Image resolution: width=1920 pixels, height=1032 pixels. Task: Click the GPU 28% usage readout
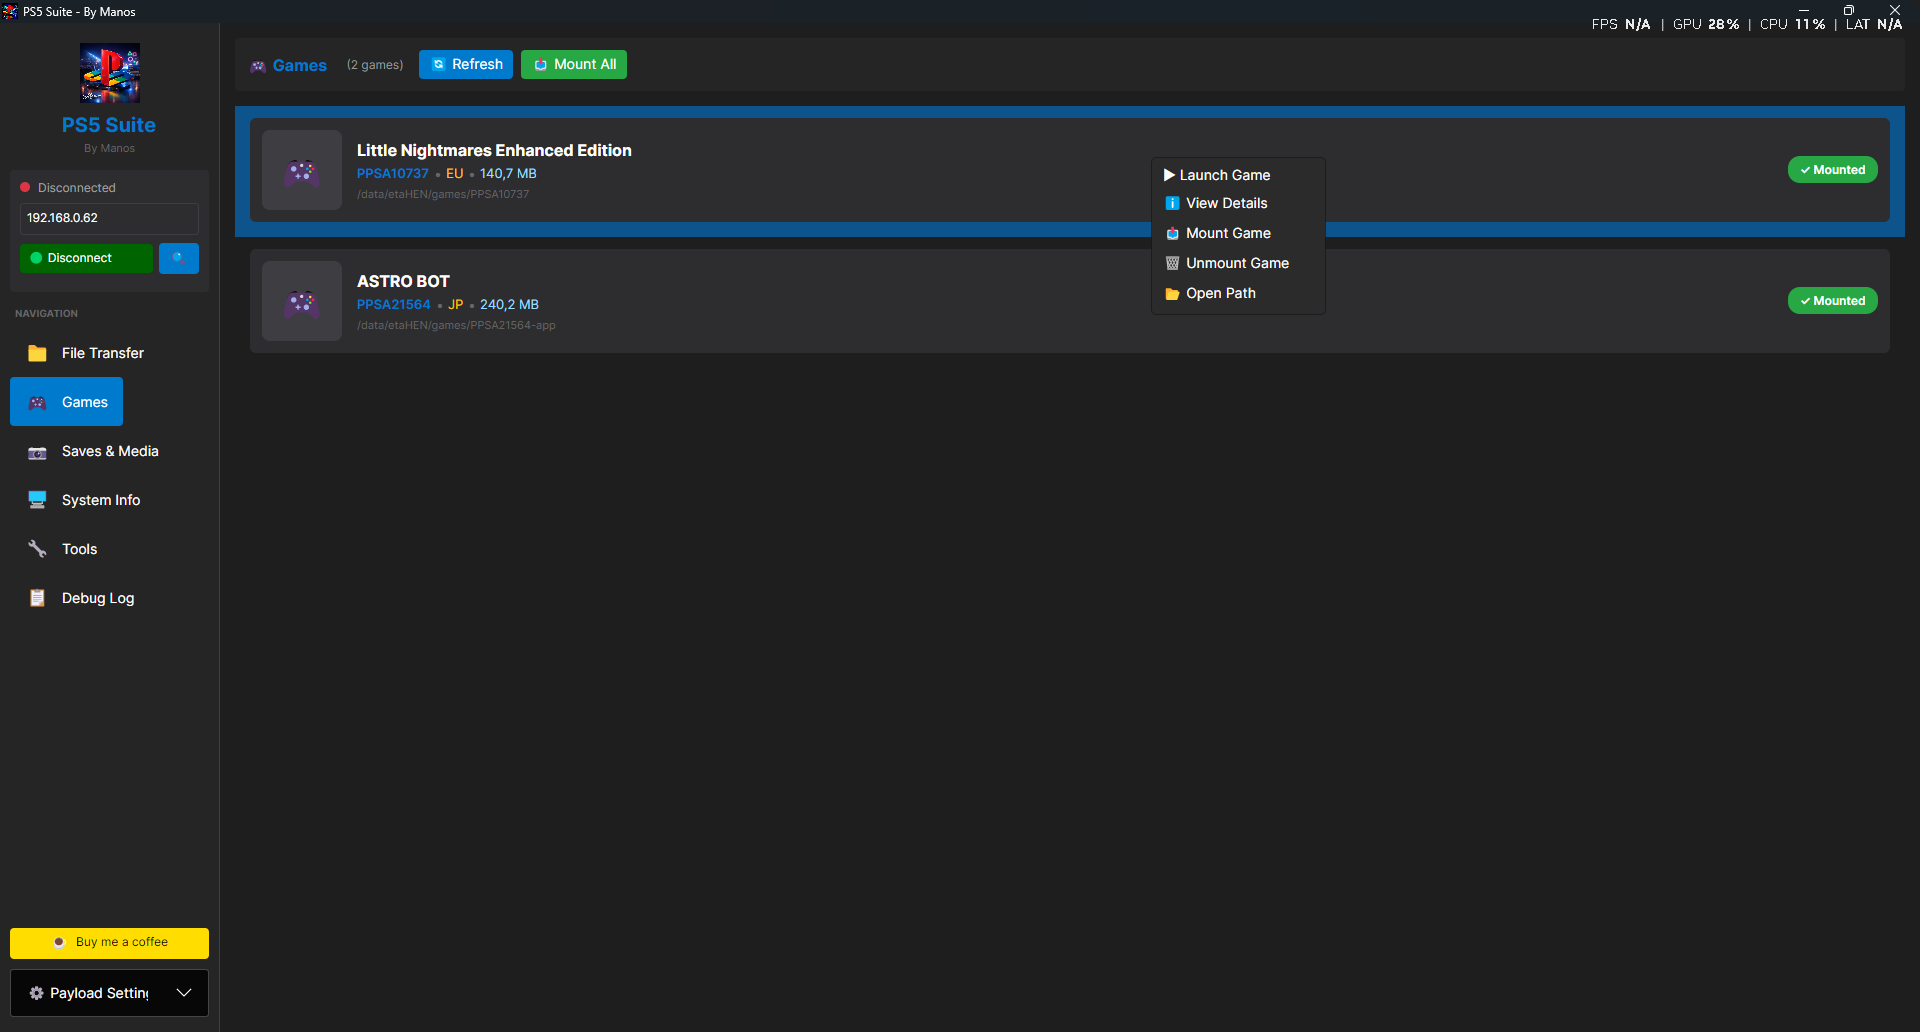pos(1706,24)
